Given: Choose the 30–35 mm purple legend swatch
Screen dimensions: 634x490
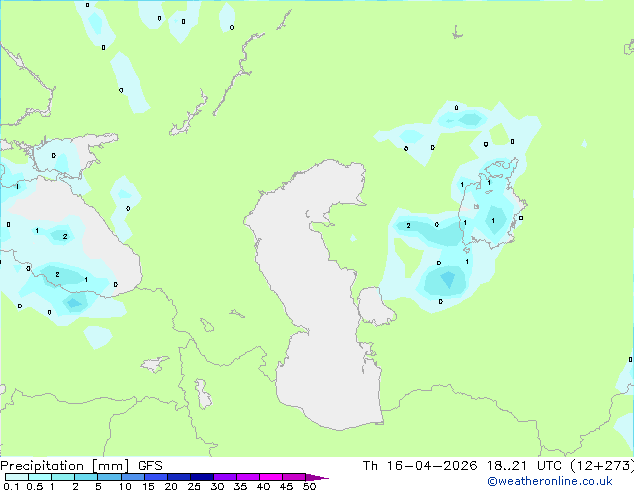Looking at the screenshot, I should pos(224,477).
